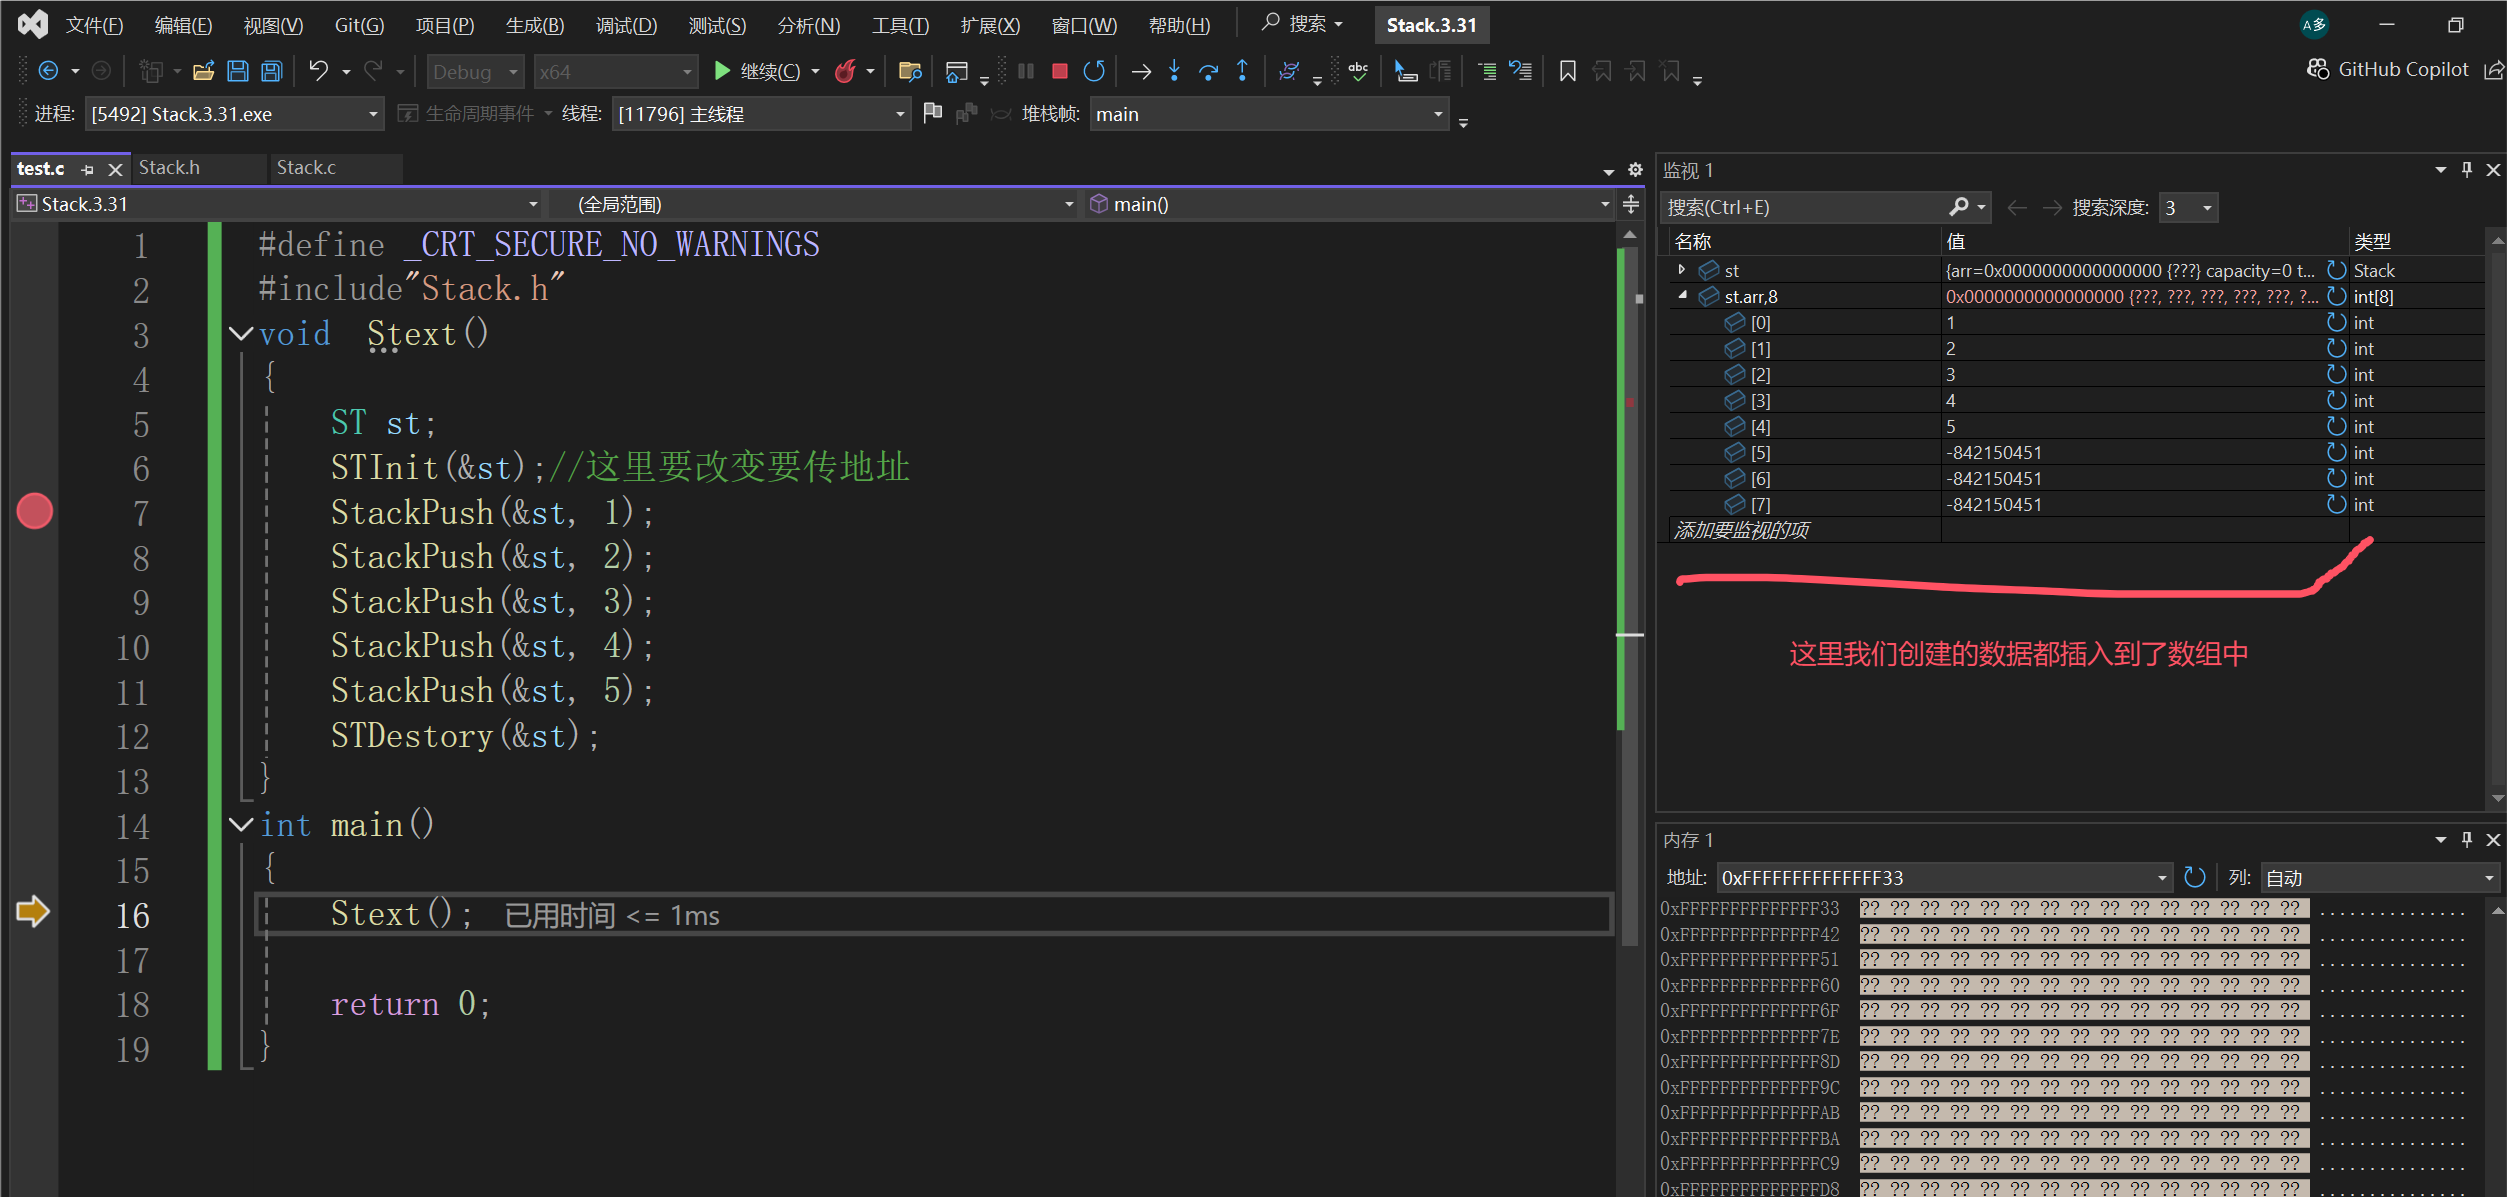Toggle pin on test.c tab
The width and height of the screenshot is (2507, 1197).
point(88,170)
